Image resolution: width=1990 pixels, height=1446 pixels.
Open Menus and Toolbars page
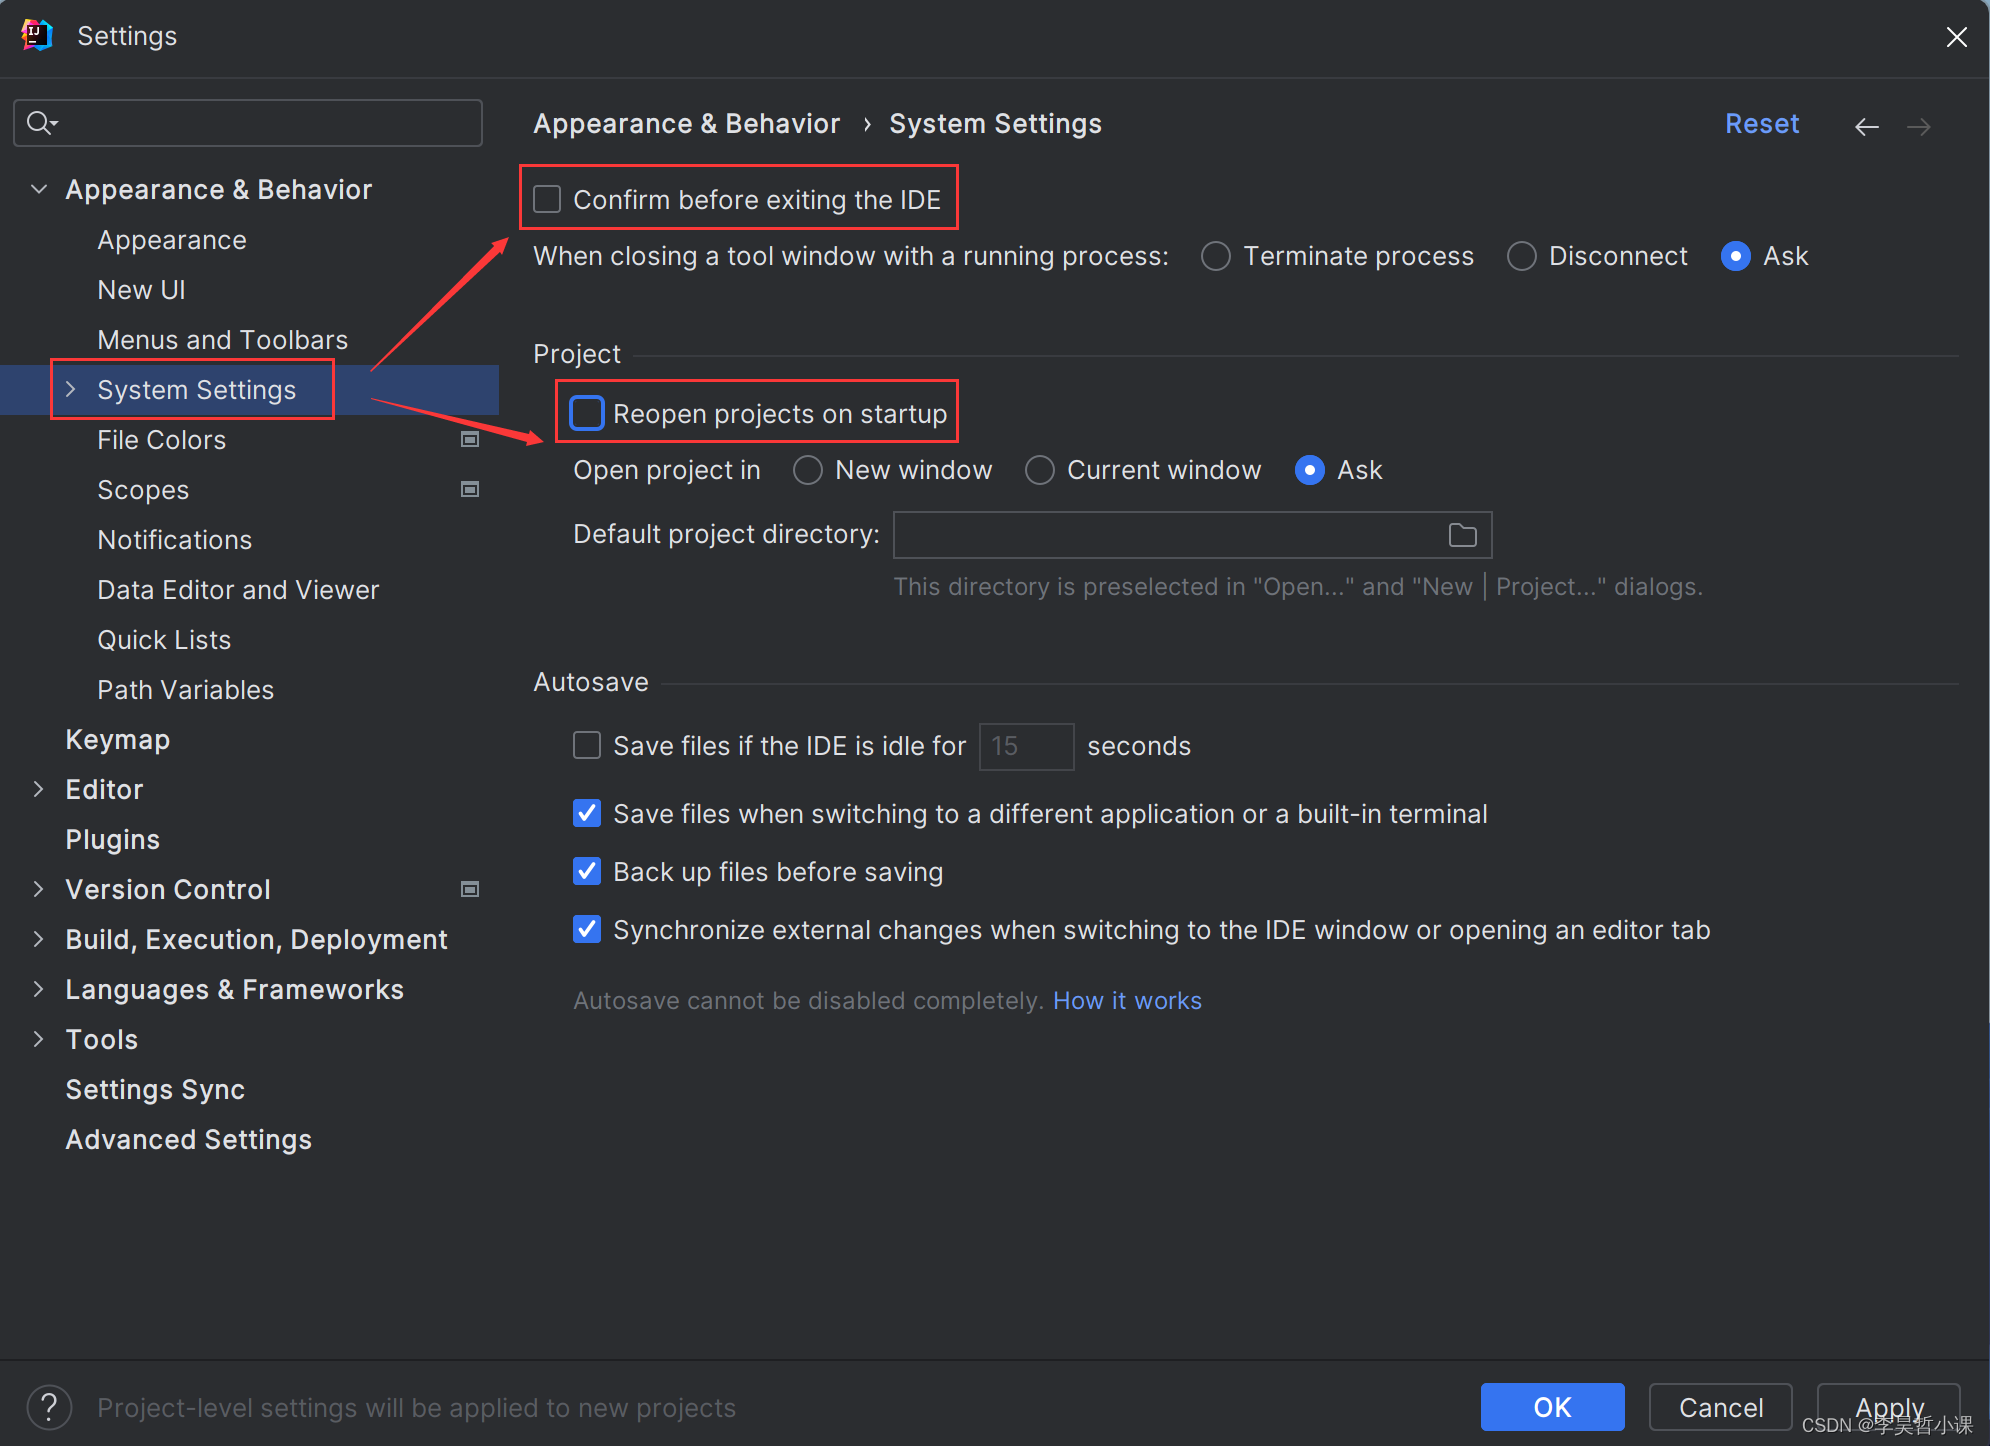222,340
